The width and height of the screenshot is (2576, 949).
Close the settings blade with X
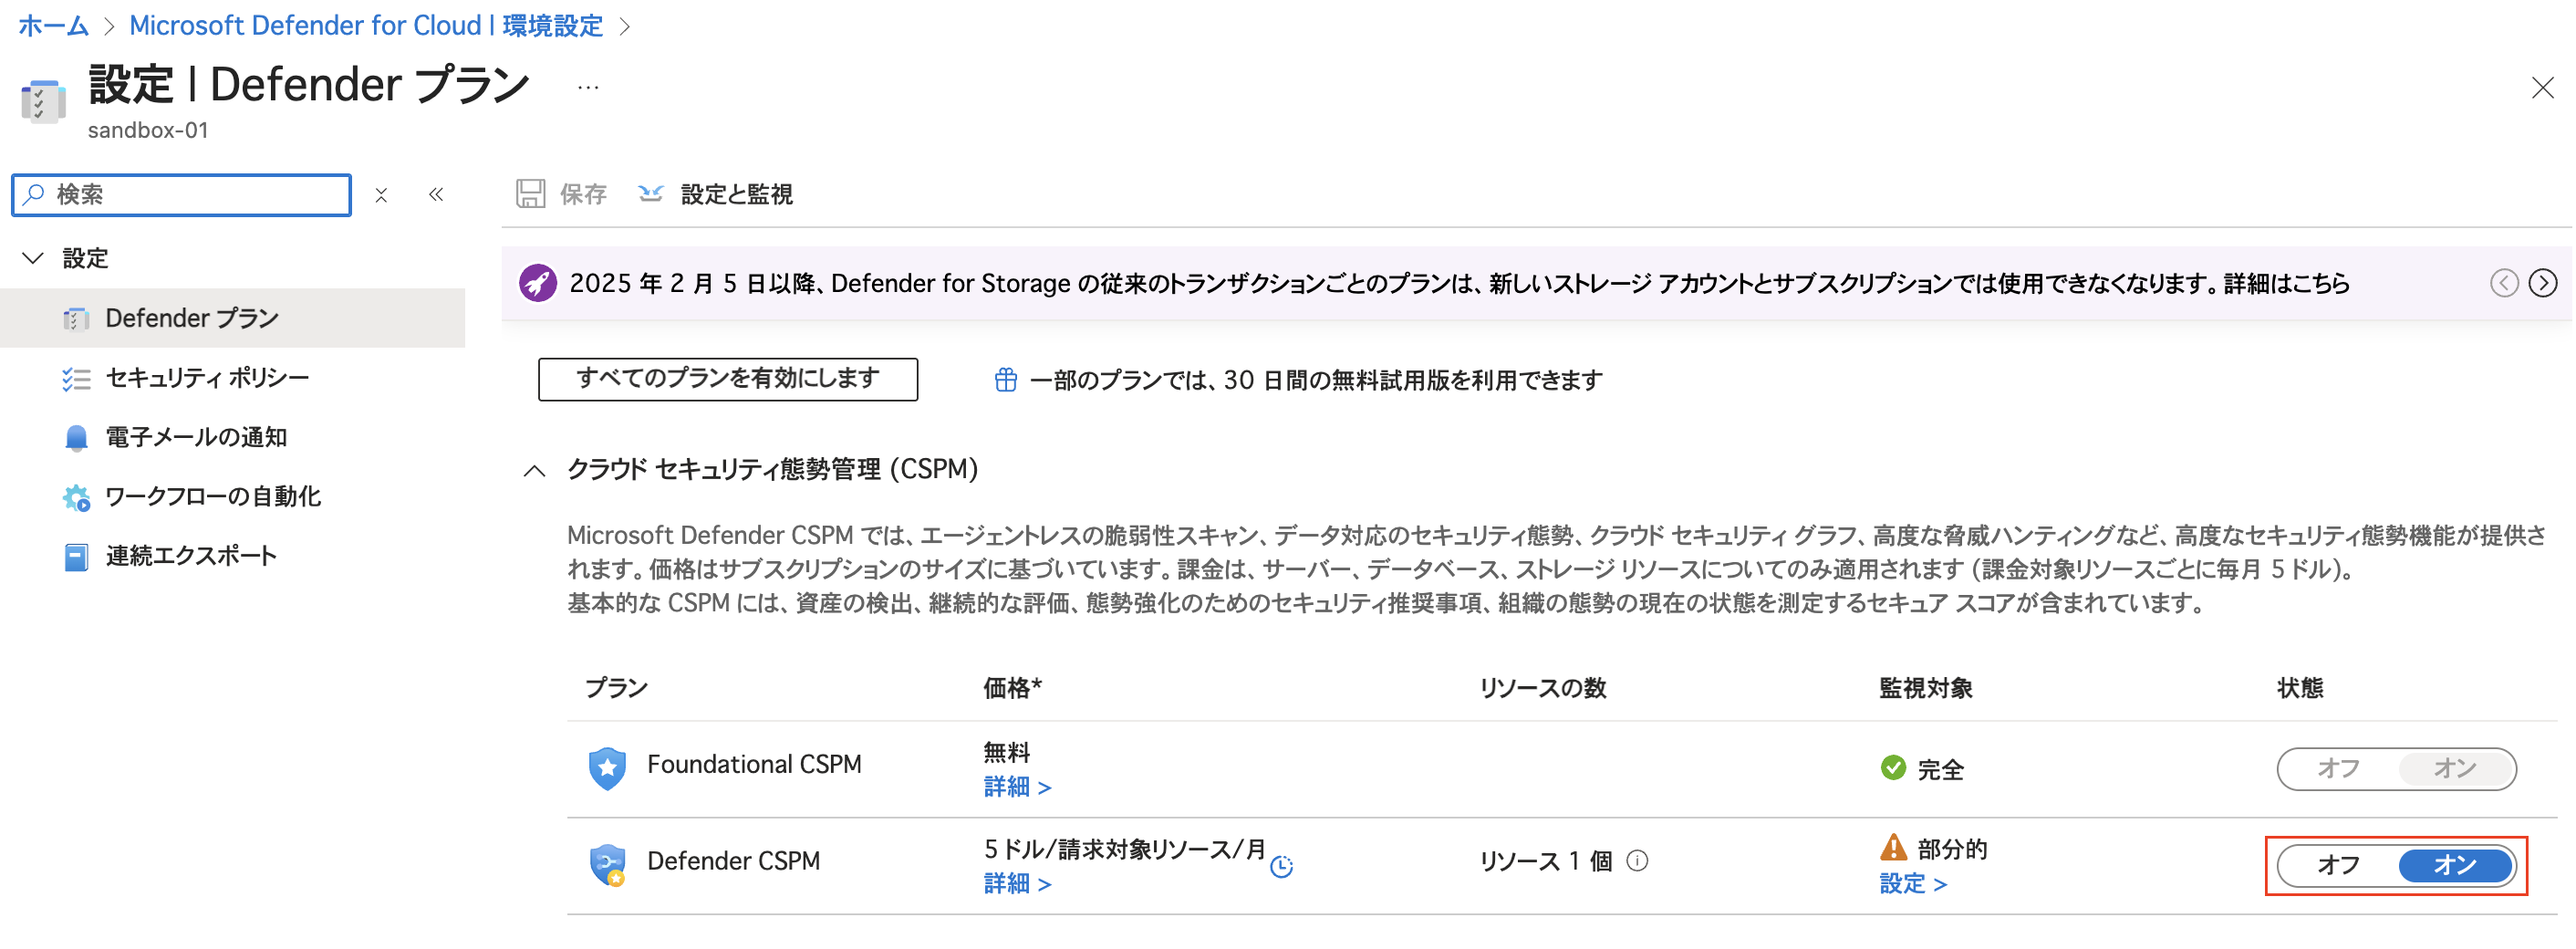pos(2542,88)
